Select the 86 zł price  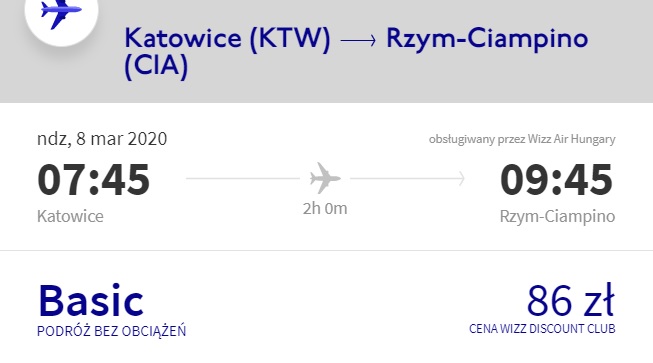pyautogui.click(x=571, y=300)
